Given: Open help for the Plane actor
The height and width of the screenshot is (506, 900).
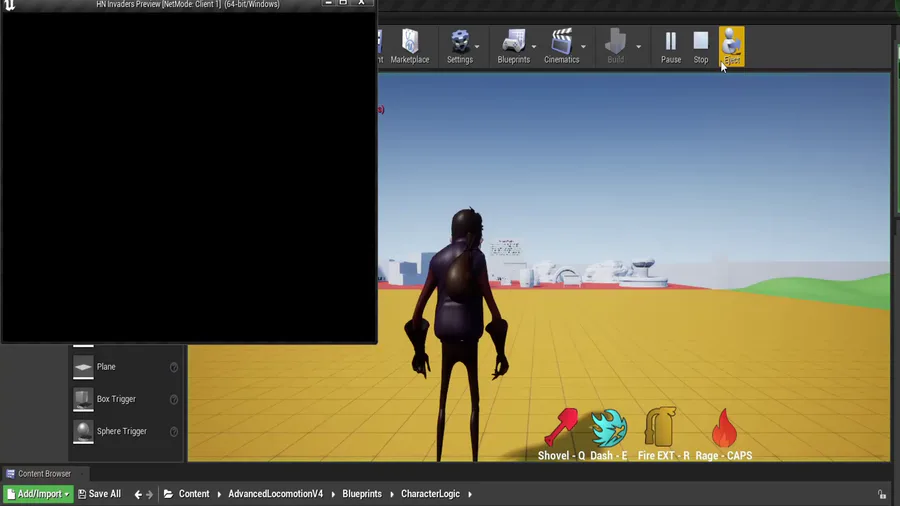Looking at the screenshot, I should point(173,367).
